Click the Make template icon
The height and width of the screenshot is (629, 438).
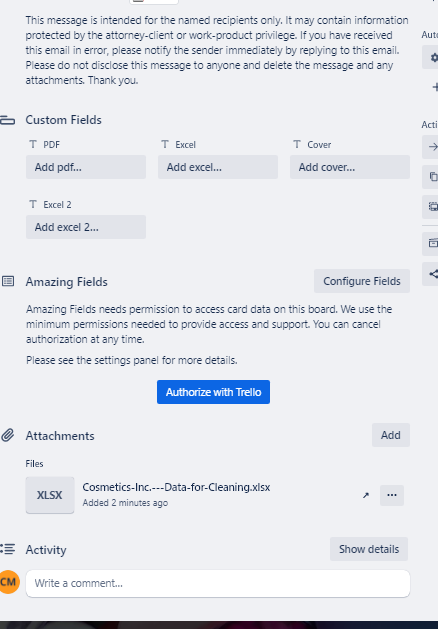[x=431, y=207]
